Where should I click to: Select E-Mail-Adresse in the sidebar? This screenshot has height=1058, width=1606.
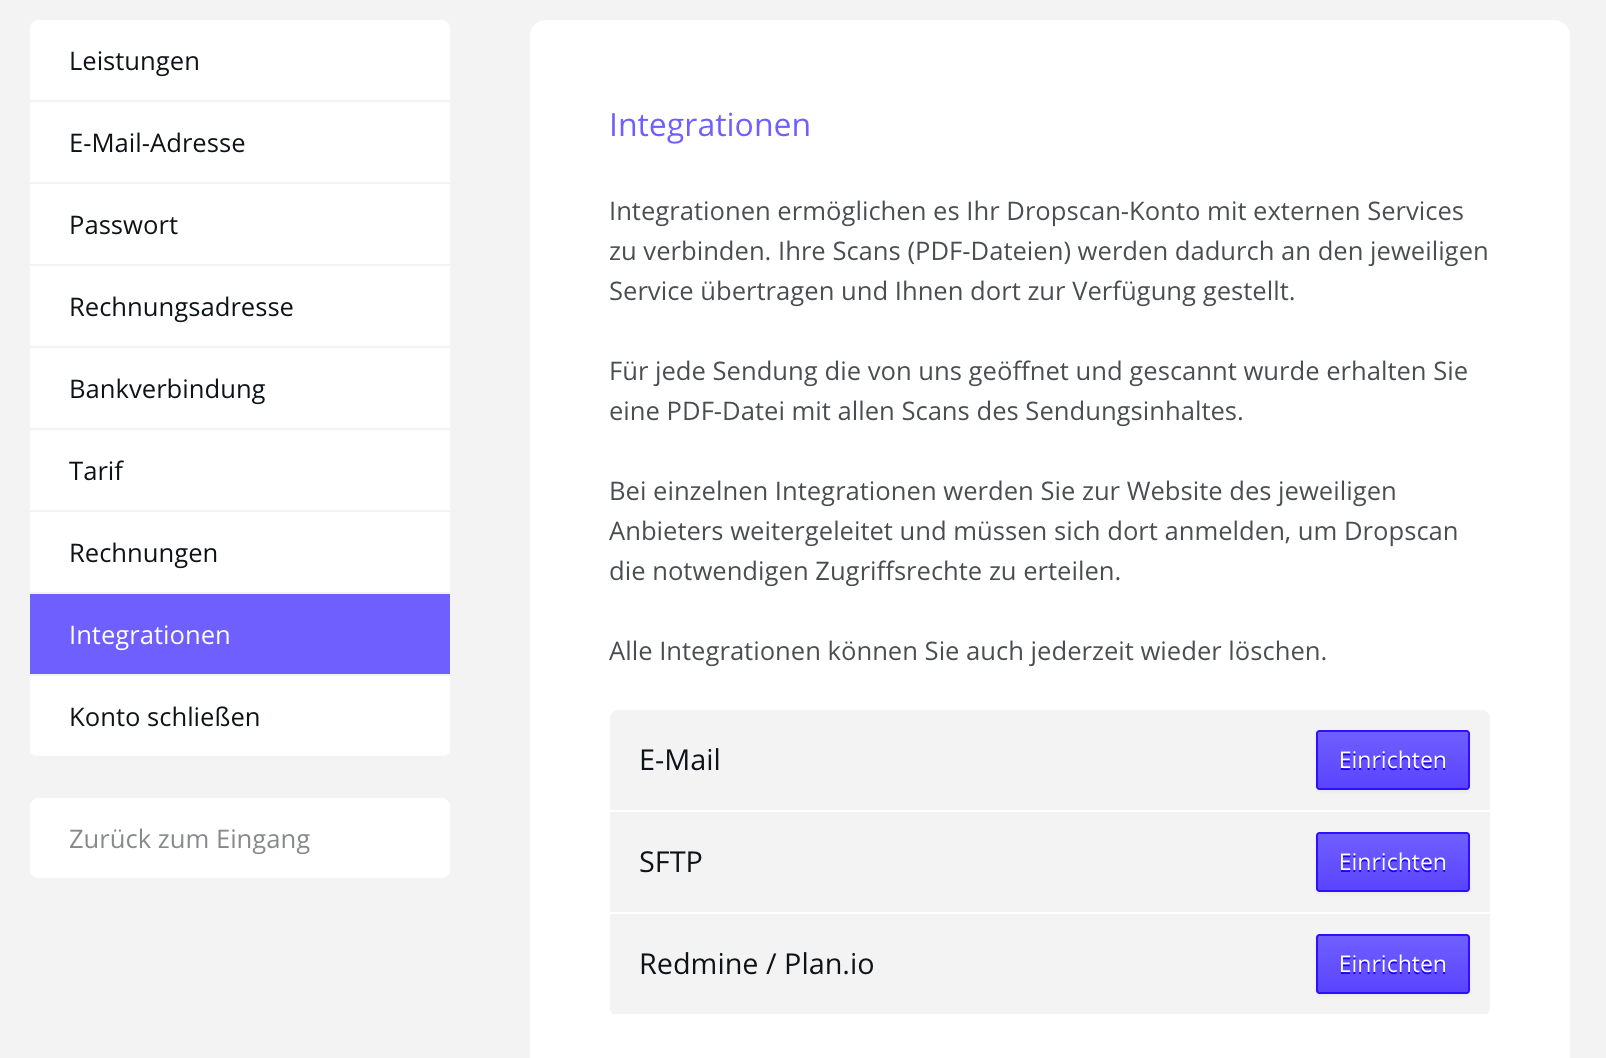click(156, 143)
